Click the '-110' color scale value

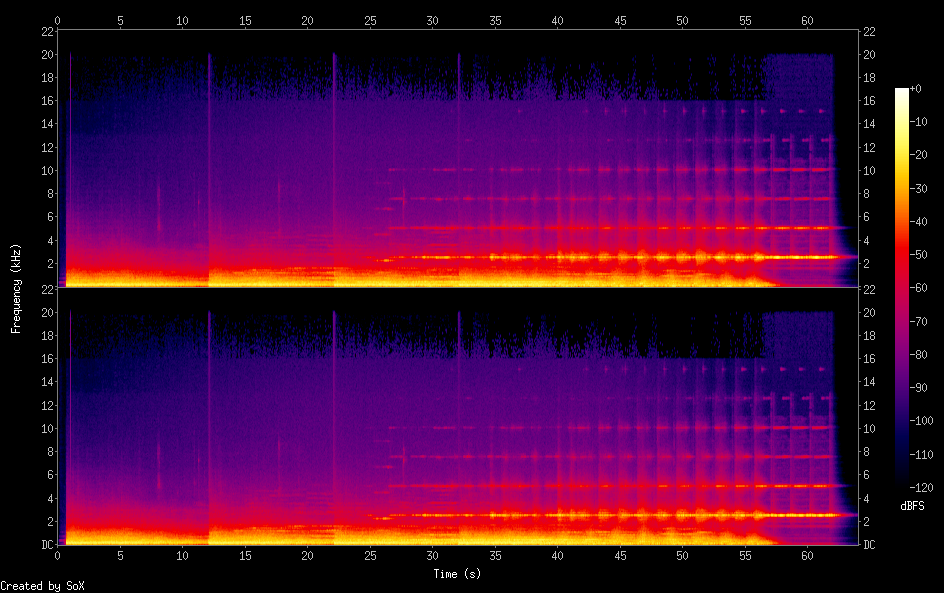pyautogui.click(x=922, y=455)
